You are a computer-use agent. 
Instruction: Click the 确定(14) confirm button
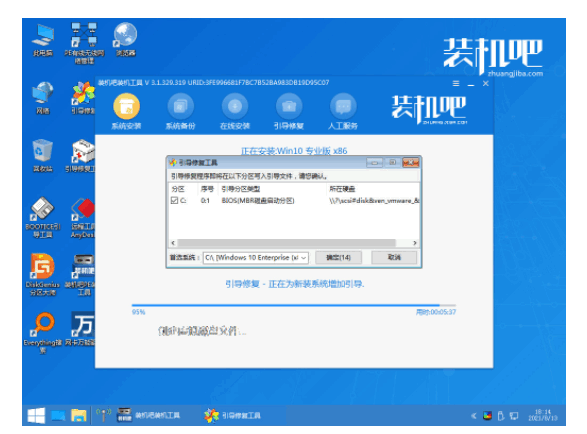click(338, 257)
